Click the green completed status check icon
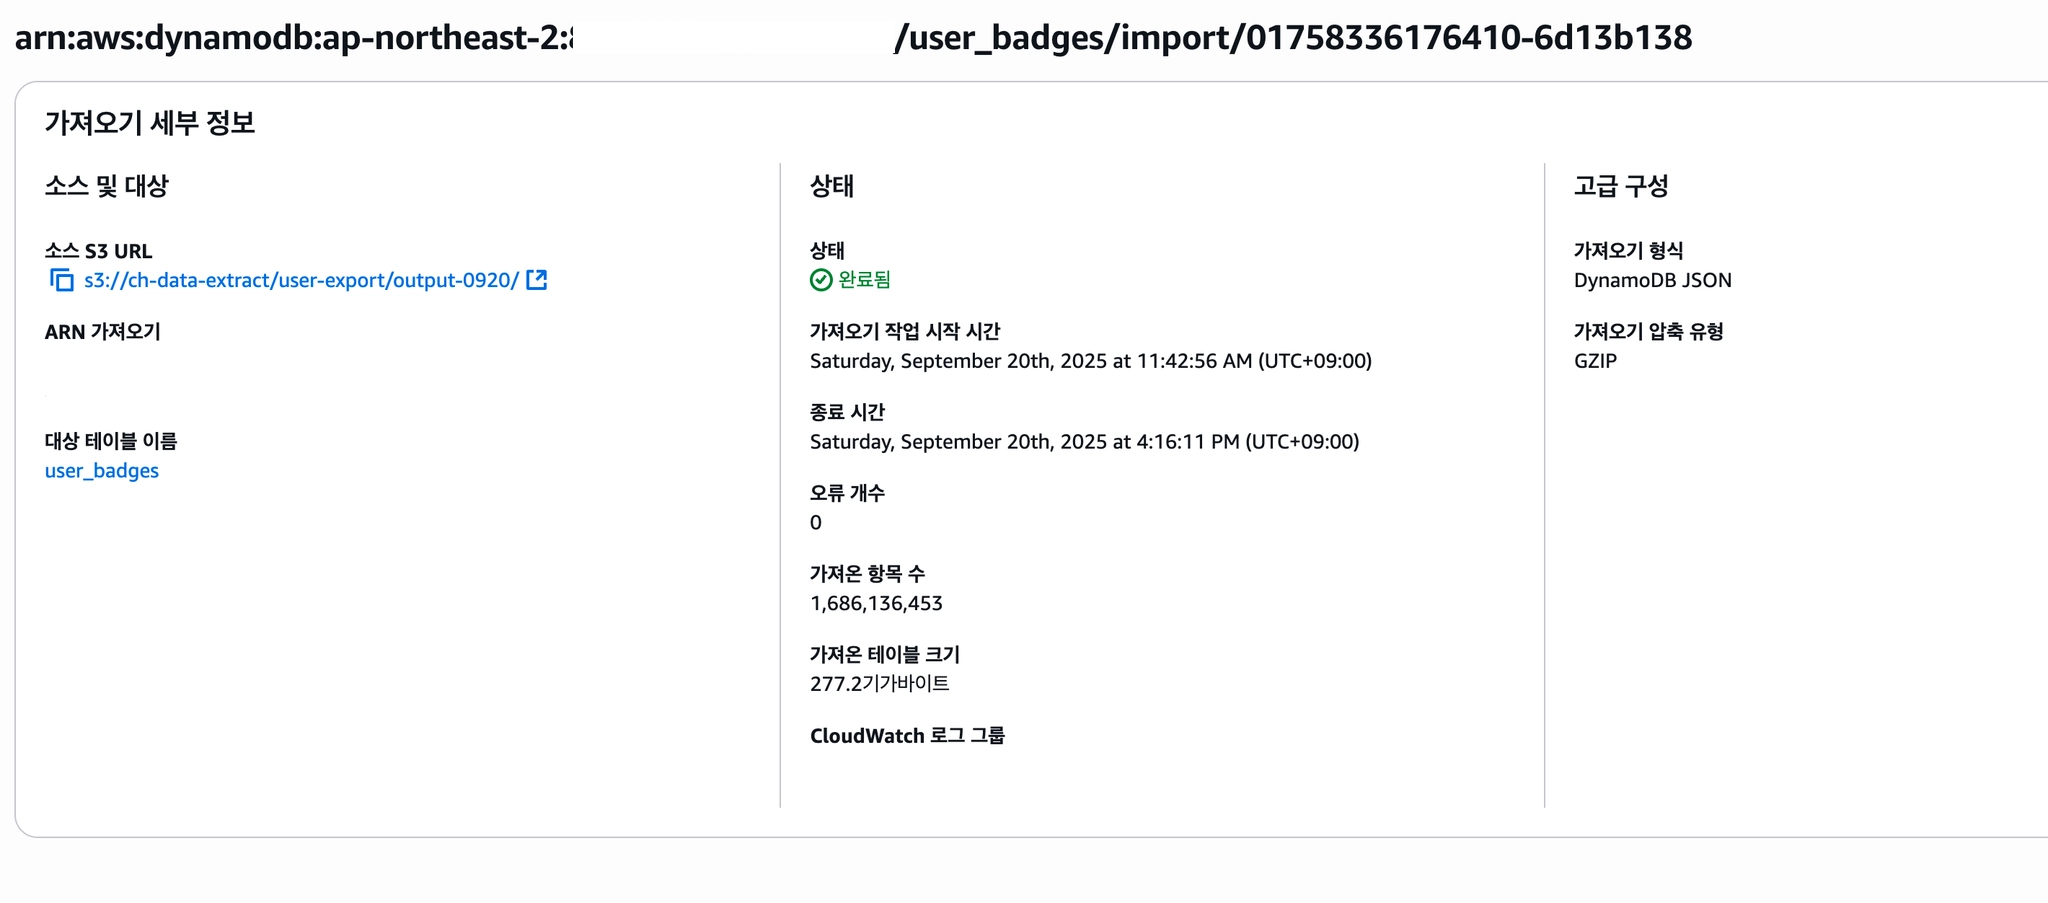Screen dimensions: 2048x903 tap(821, 280)
